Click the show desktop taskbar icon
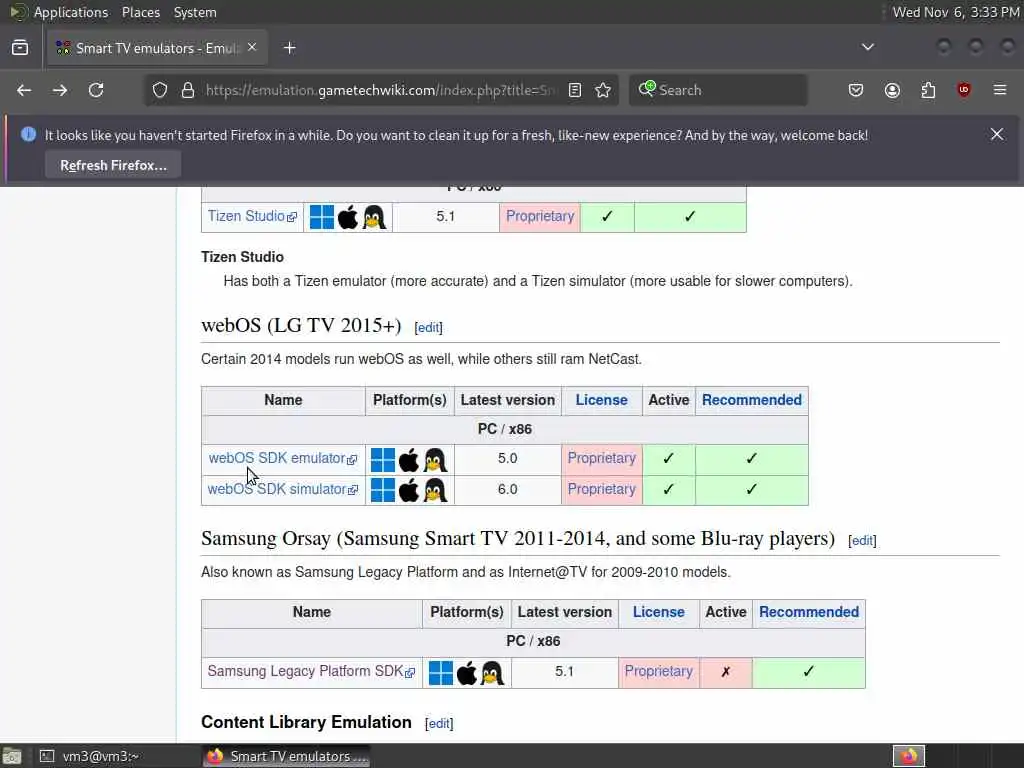Screen dimensions: 1024x768 12,756
